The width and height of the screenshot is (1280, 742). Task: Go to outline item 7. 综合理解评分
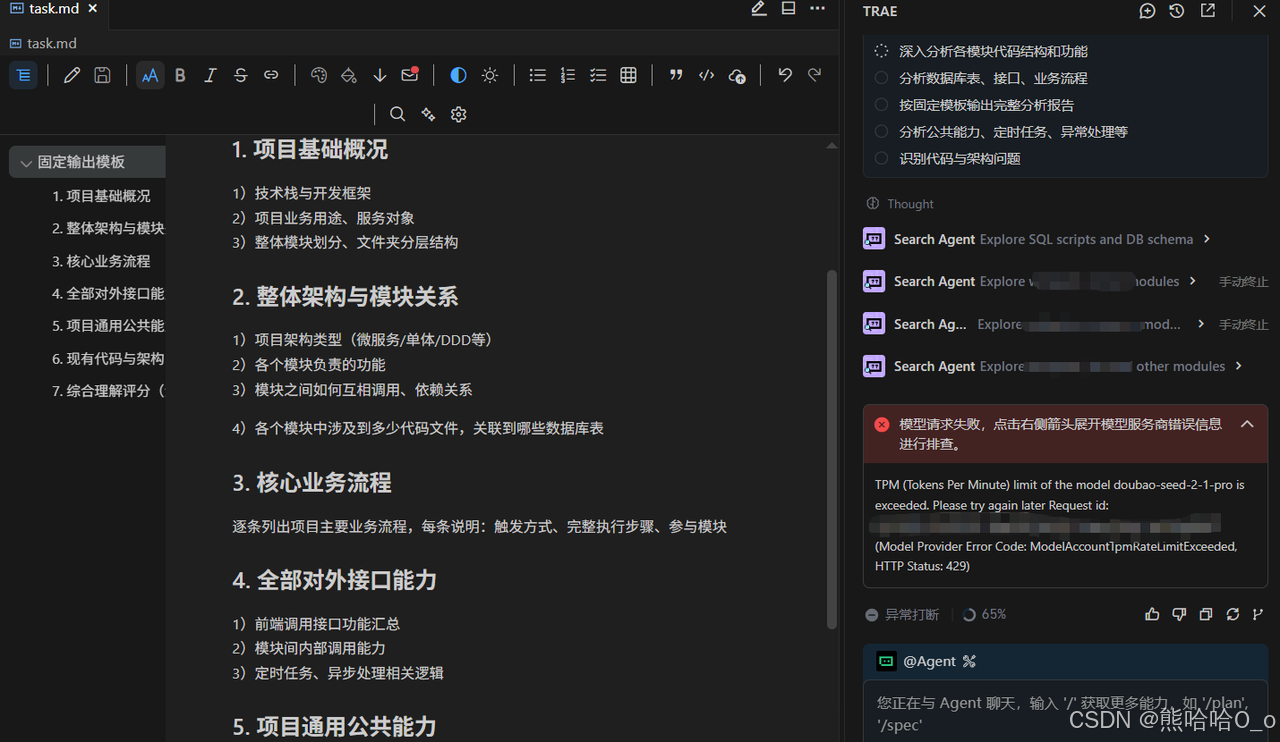pos(108,391)
